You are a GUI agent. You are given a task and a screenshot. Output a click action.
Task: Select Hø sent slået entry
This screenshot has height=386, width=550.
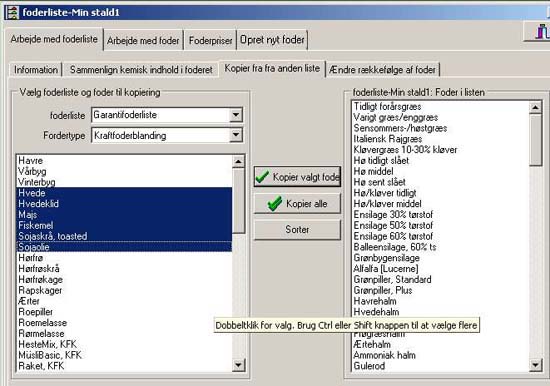point(441,182)
